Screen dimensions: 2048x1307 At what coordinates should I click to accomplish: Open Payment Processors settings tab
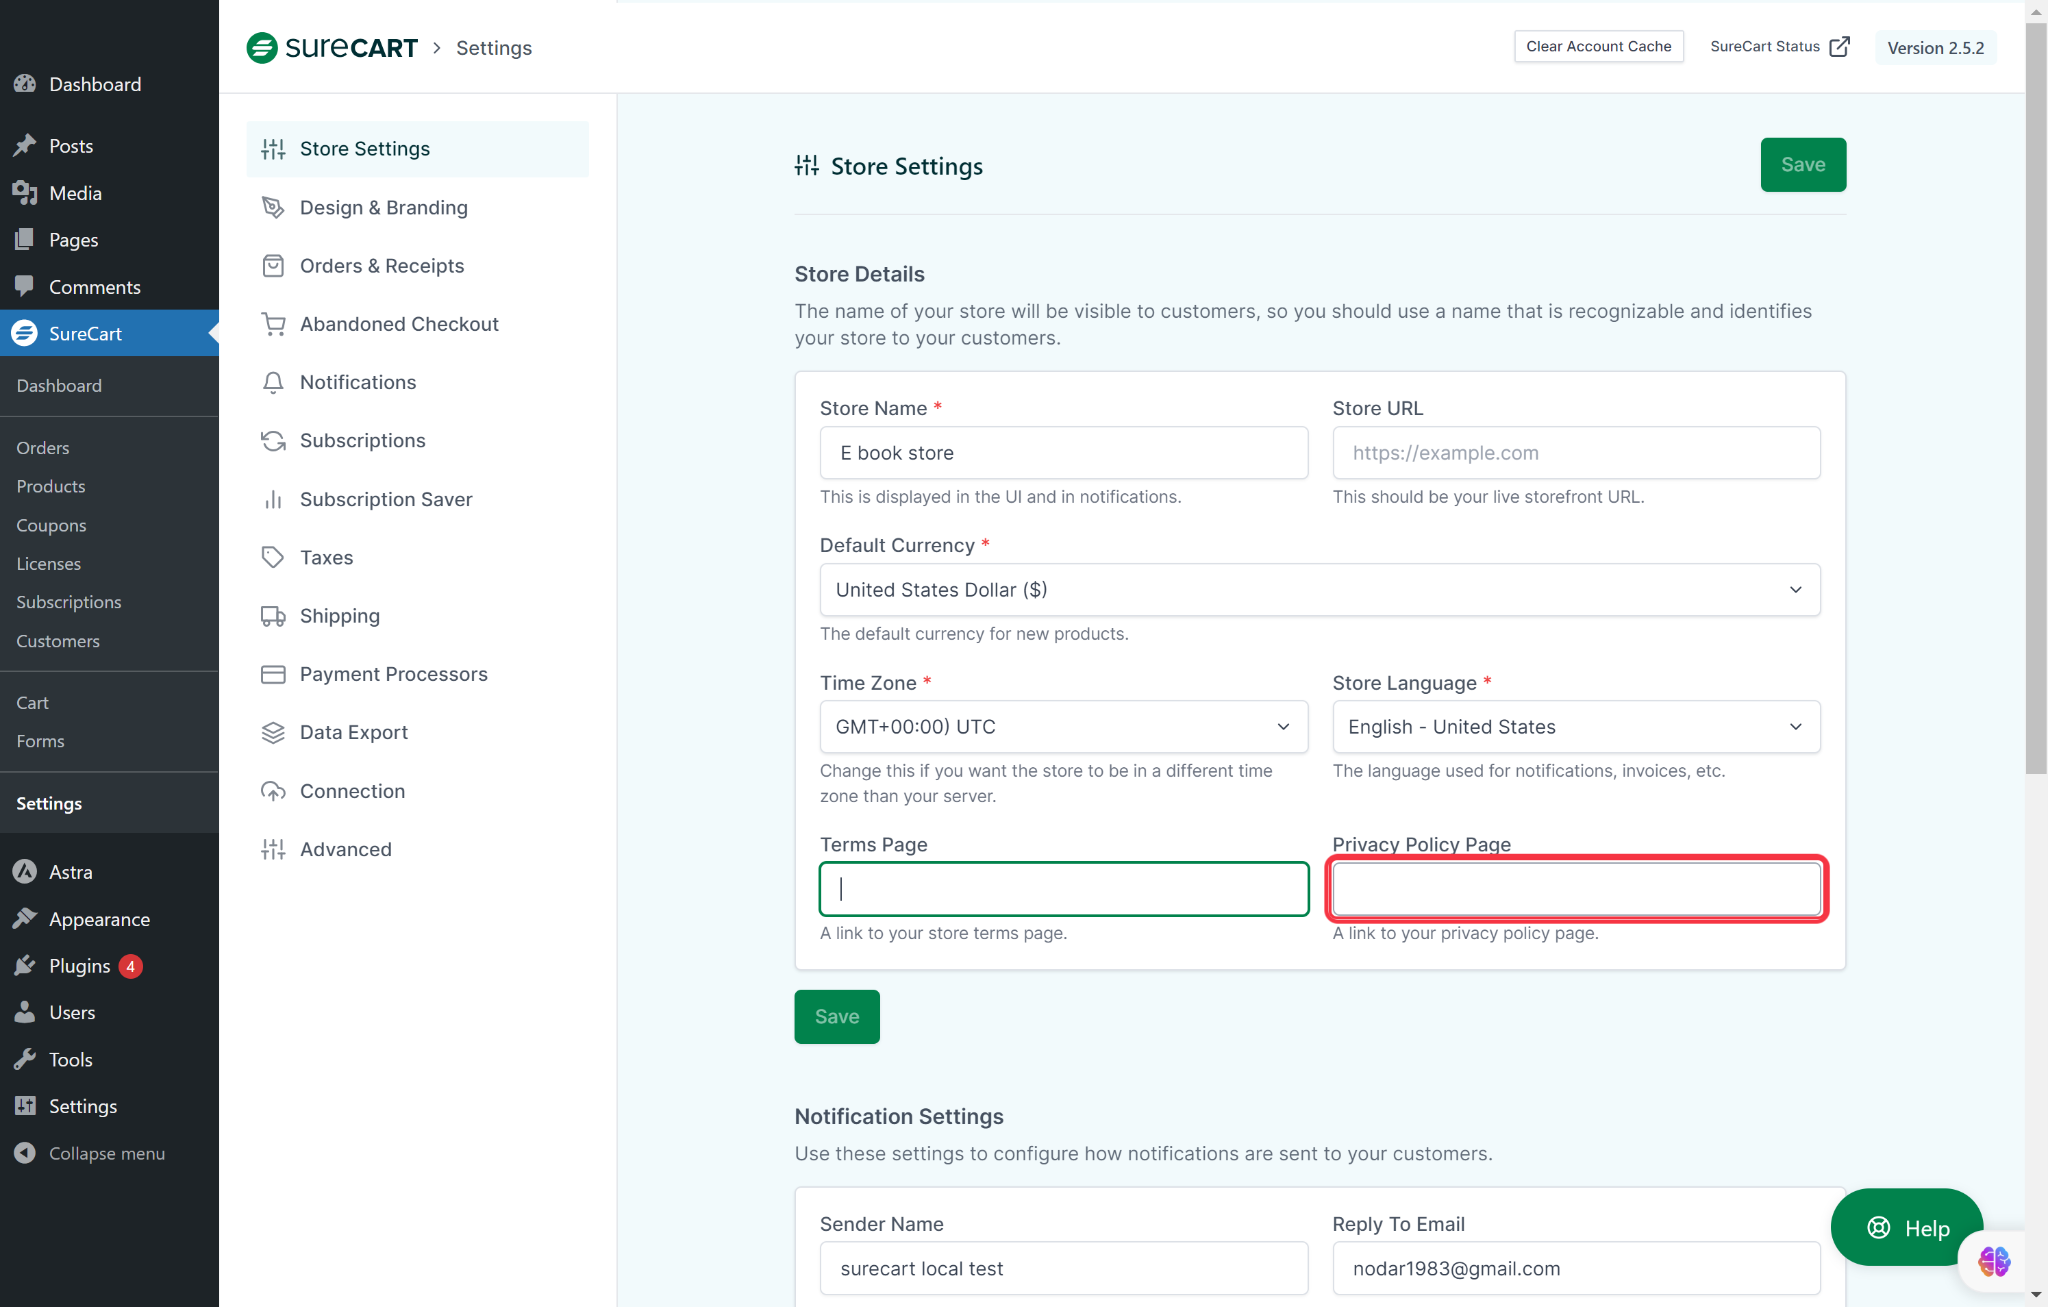pos(393,674)
